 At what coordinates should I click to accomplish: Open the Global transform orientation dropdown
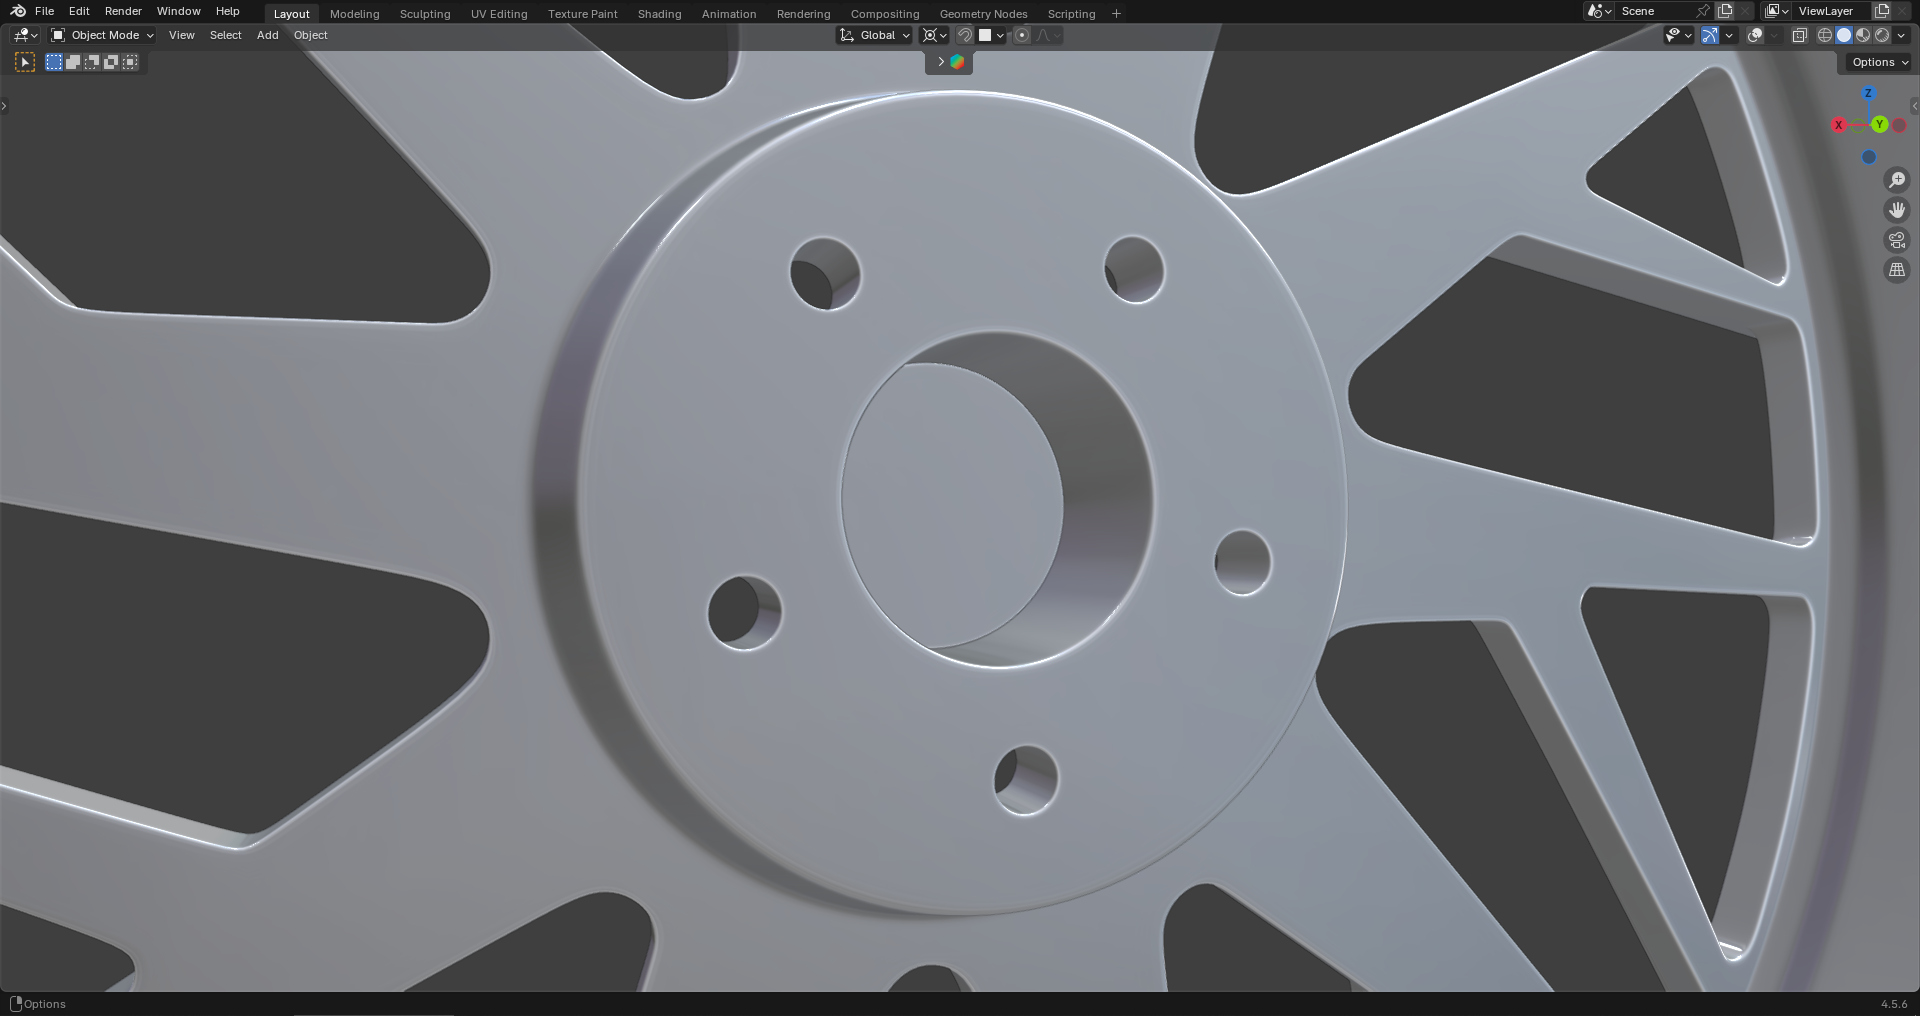pyautogui.click(x=875, y=35)
